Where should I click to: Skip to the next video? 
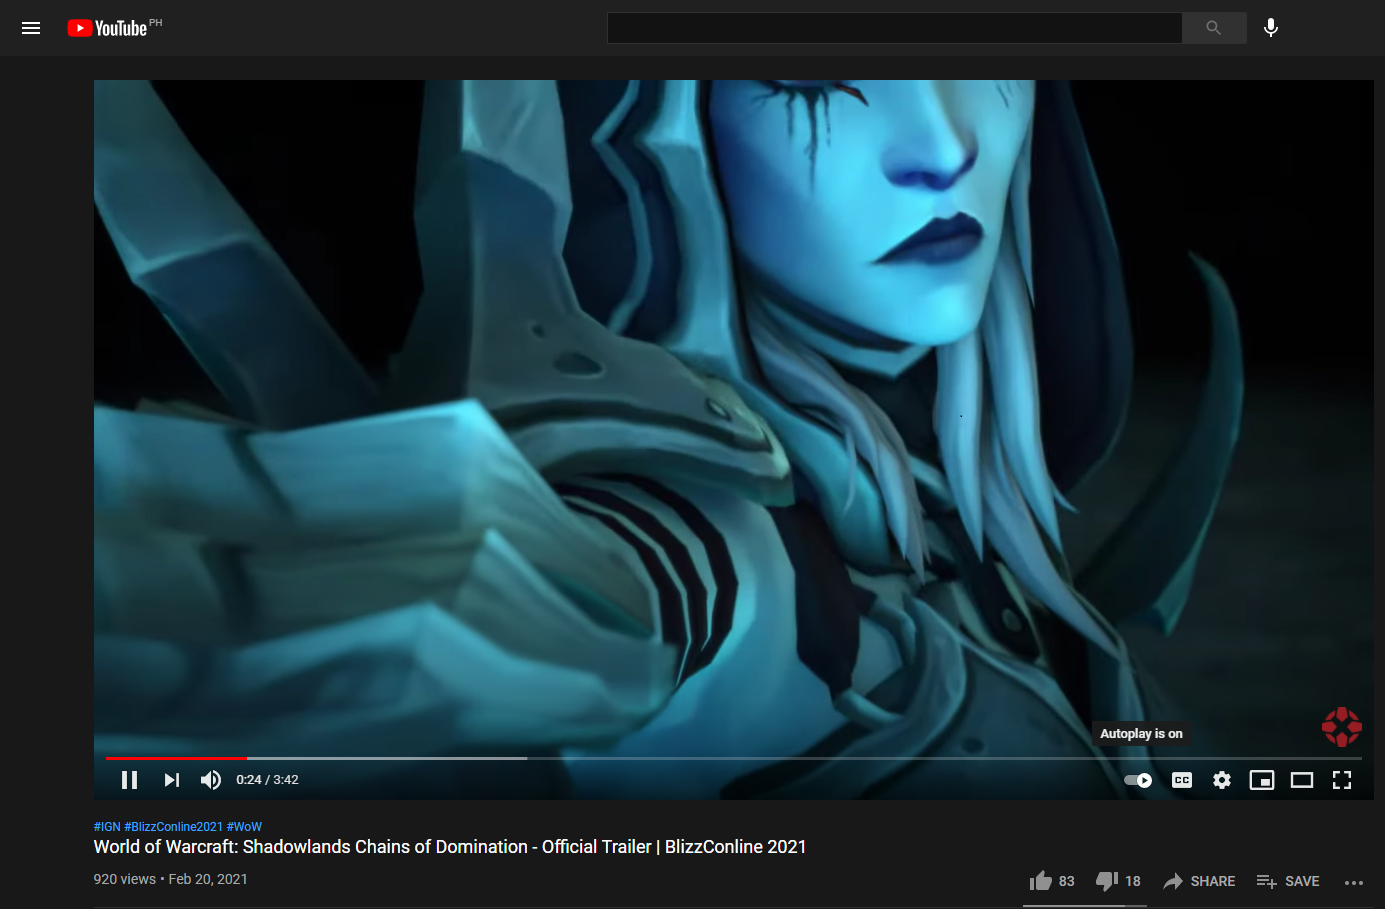(x=172, y=780)
